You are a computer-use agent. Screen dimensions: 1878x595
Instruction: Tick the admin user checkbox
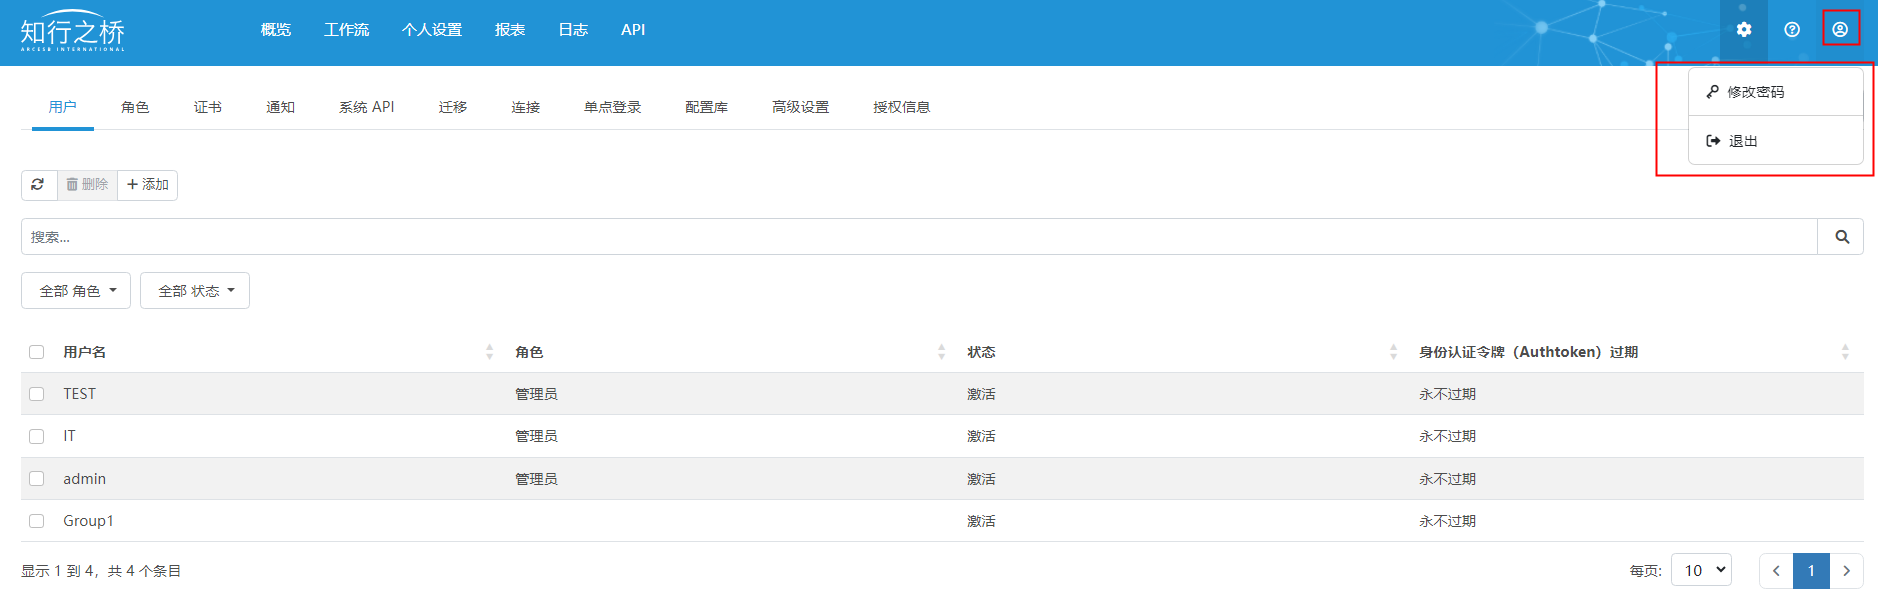pos(37,479)
